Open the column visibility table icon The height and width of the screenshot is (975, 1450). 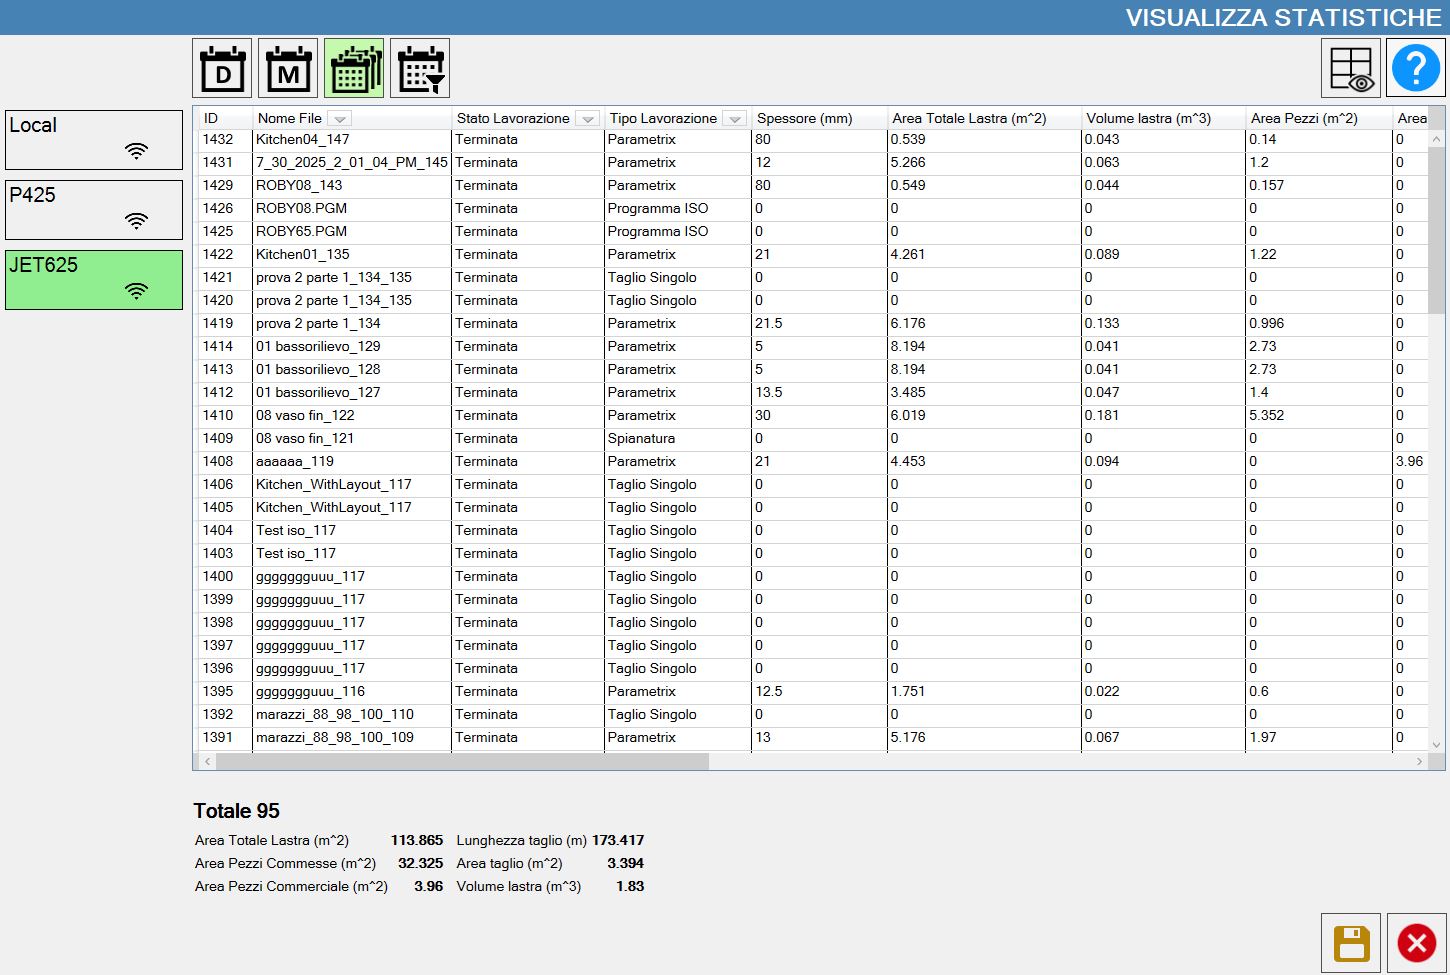tap(1351, 68)
